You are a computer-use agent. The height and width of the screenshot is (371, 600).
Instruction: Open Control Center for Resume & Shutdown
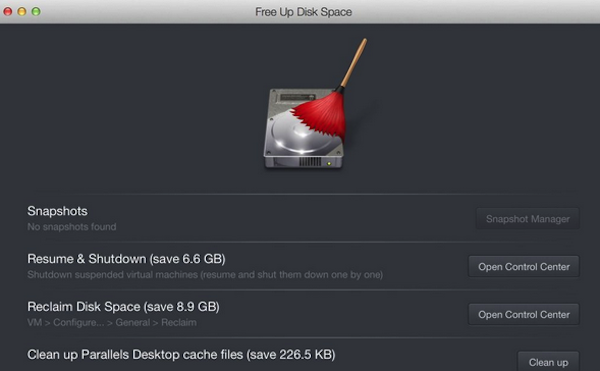[524, 267]
